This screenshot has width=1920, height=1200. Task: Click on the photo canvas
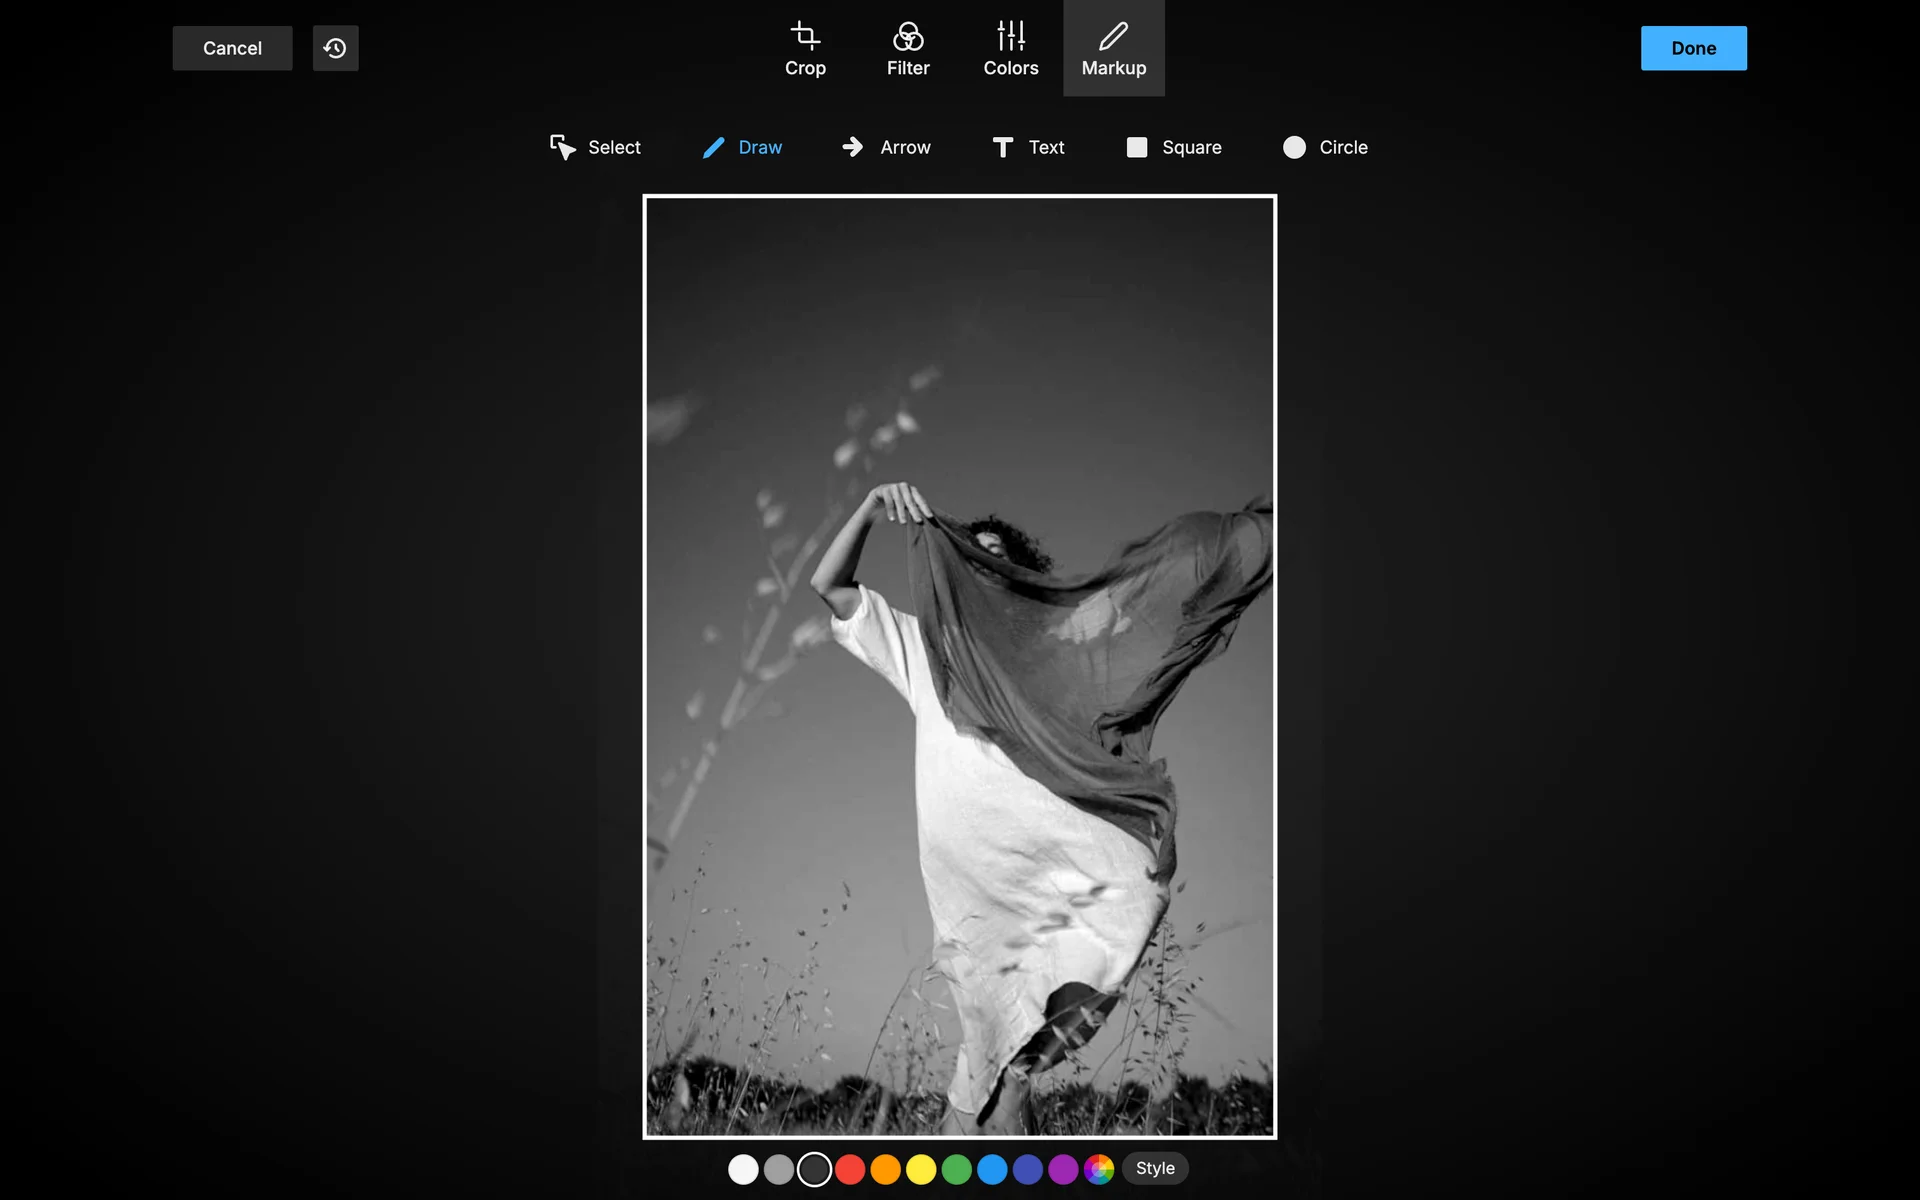click(959, 666)
